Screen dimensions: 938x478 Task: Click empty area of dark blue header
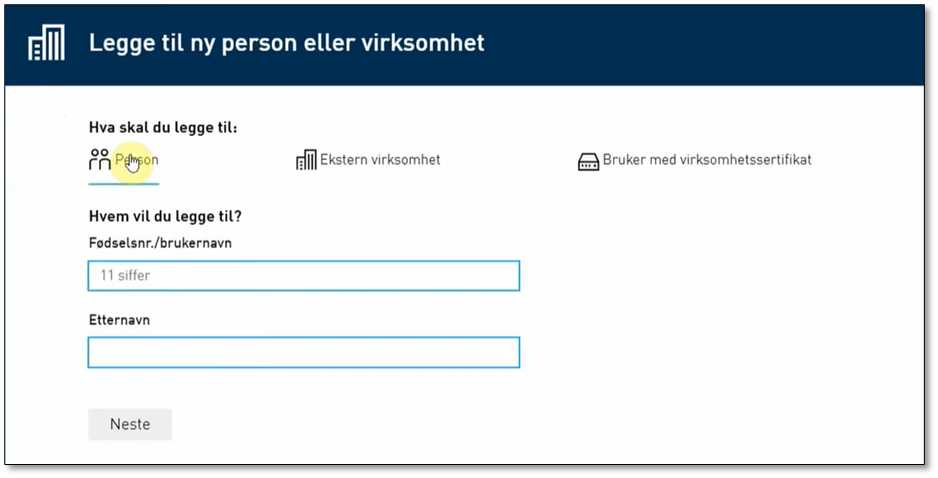pos(700,44)
